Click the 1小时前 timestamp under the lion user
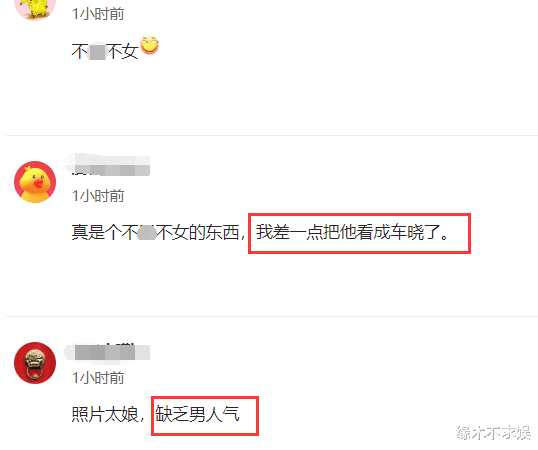 coord(98,378)
